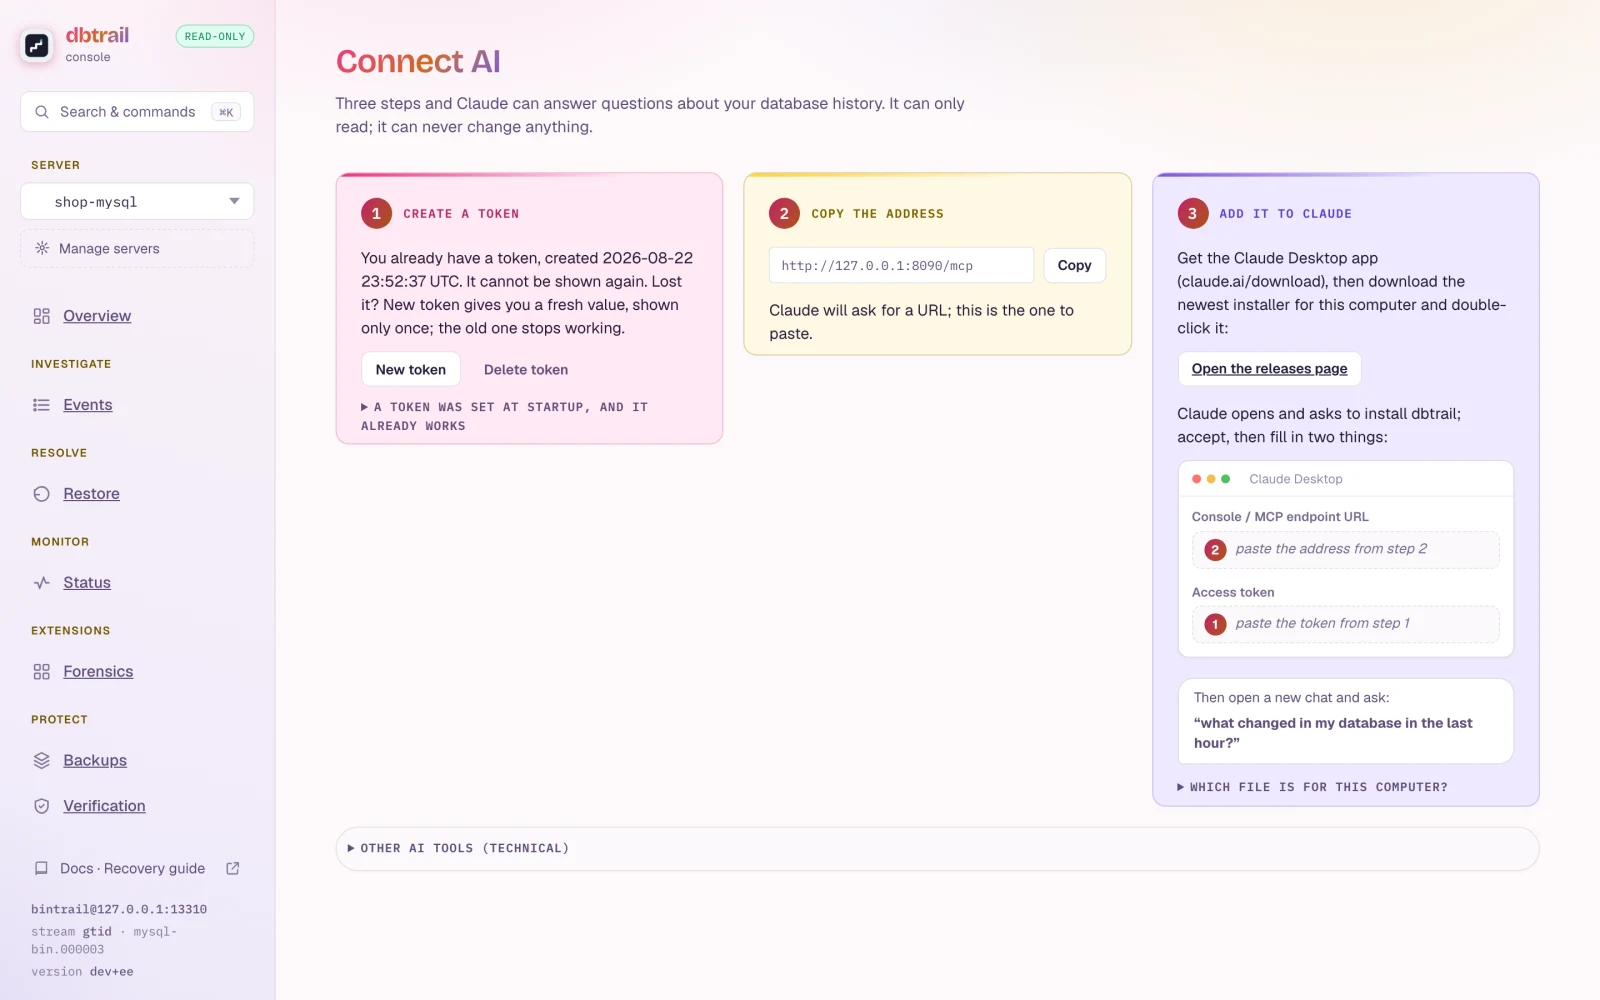Open the Verification page
Screen dimensions: 1600x1000
[104, 806]
